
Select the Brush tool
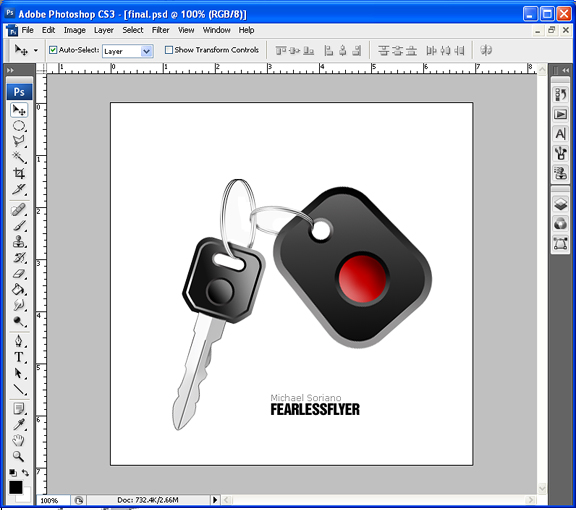pyautogui.click(x=19, y=226)
